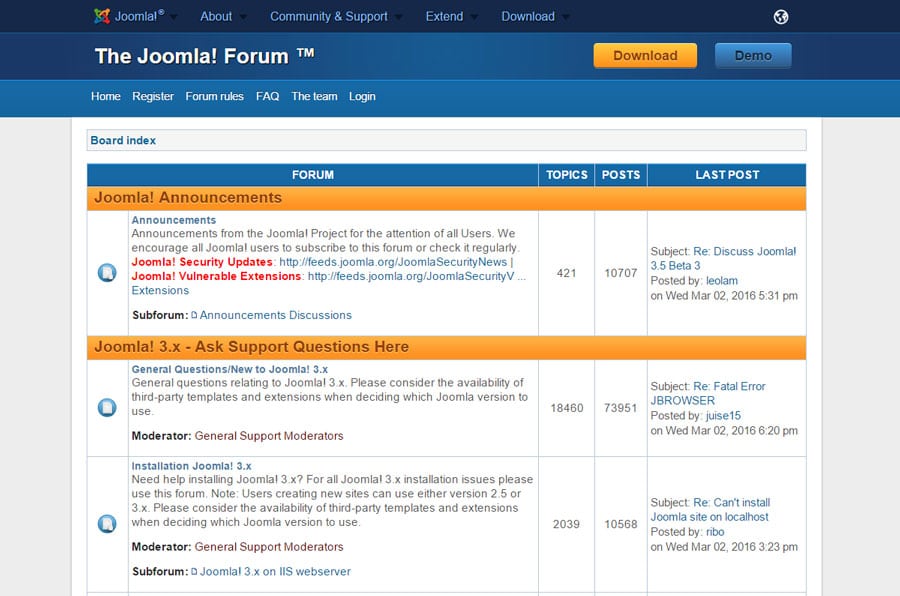This screenshot has width=900, height=596.
Task: Open the Announcements forum link
Action: pyautogui.click(x=174, y=220)
